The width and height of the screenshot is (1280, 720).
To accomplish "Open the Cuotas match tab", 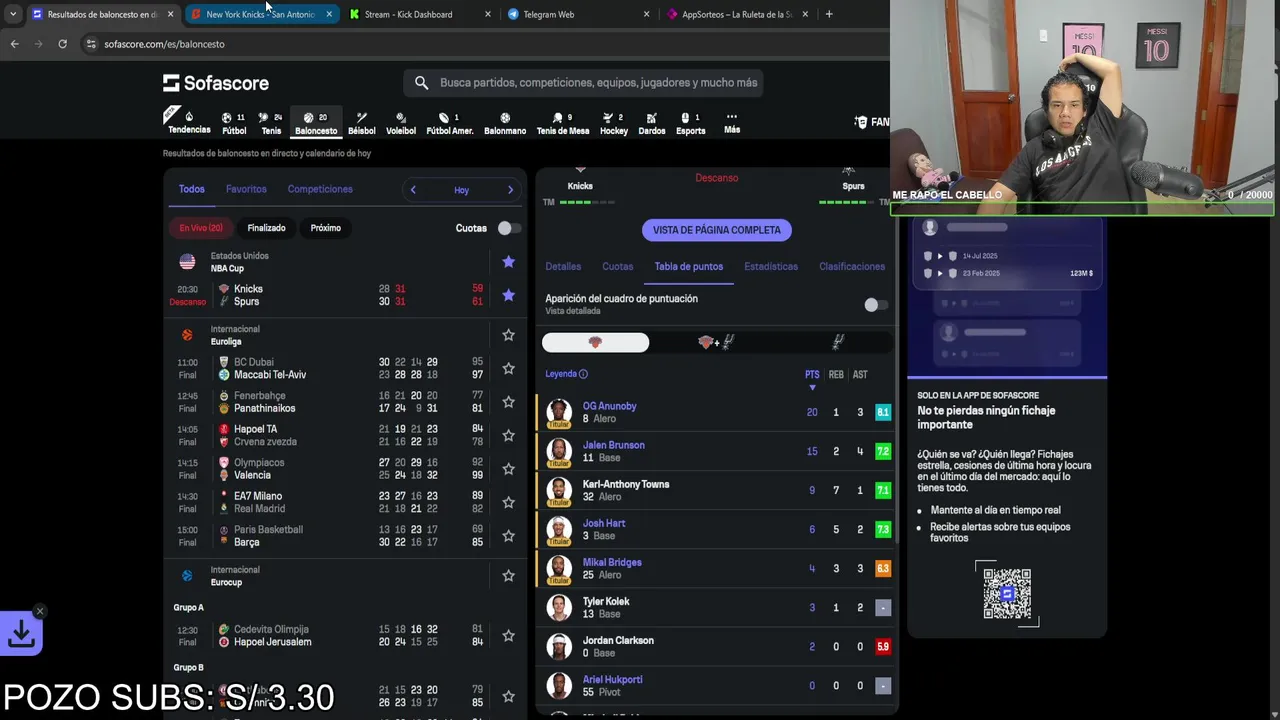I will [x=617, y=266].
